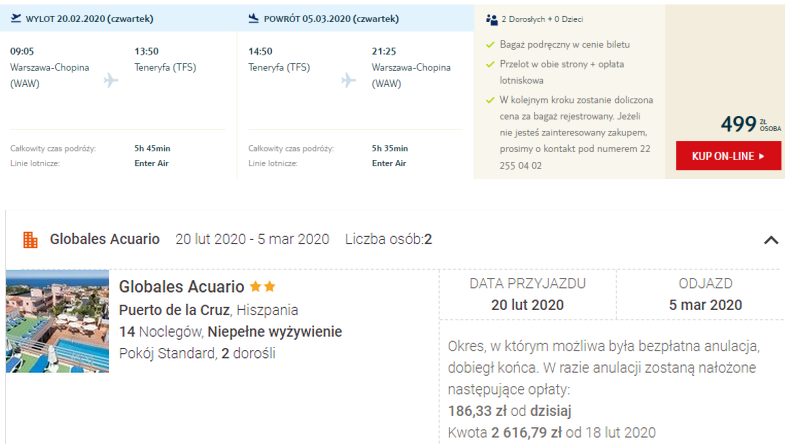This screenshot has width=785, height=444.
Task: Click the checkmark beside Przelot w obie strony
Action: pyautogui.click(x=490, y=65)
